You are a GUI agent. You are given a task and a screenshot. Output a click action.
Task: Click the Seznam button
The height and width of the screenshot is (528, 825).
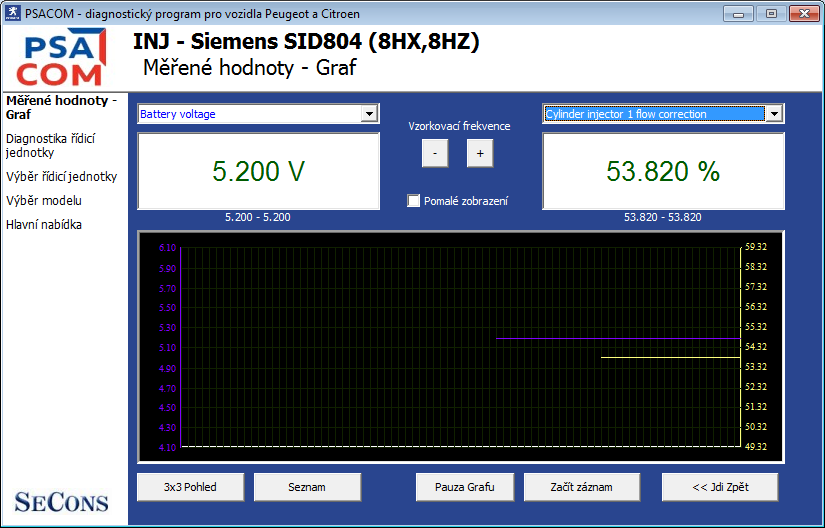pyautogui.click(x=307, y=487)
